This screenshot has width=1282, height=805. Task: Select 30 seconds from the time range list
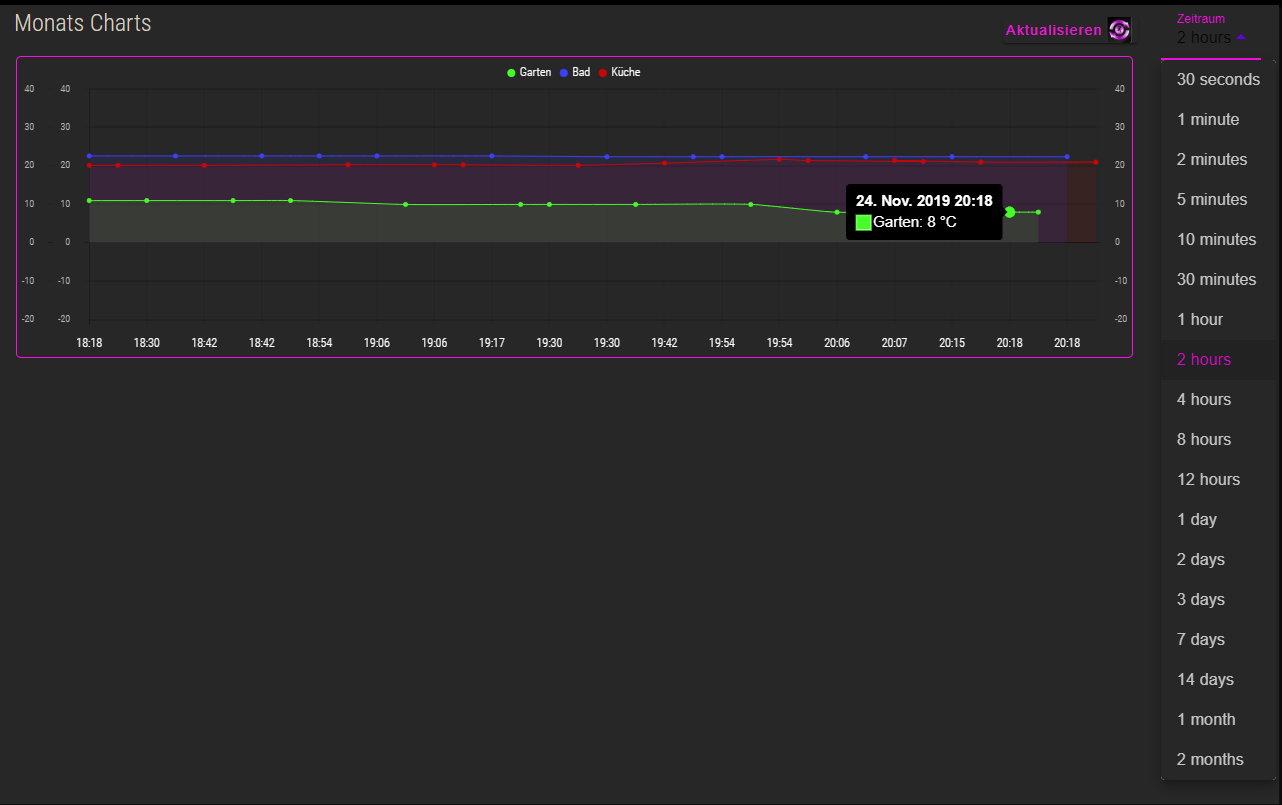(1218, 79)
